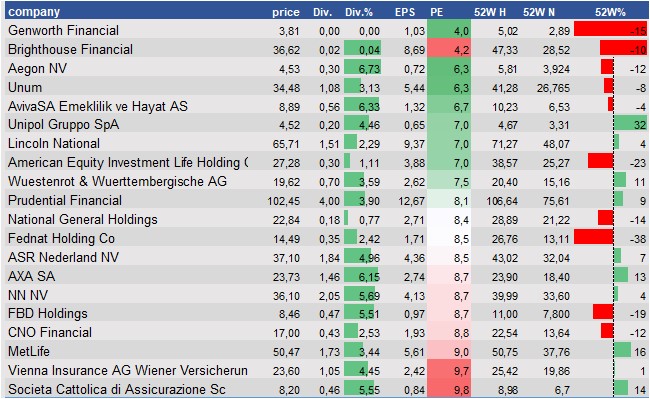The image size is (650, 399).
Task: Select Unipol Gruppo SpA green 52W% bar
Action: click(630, 124)
